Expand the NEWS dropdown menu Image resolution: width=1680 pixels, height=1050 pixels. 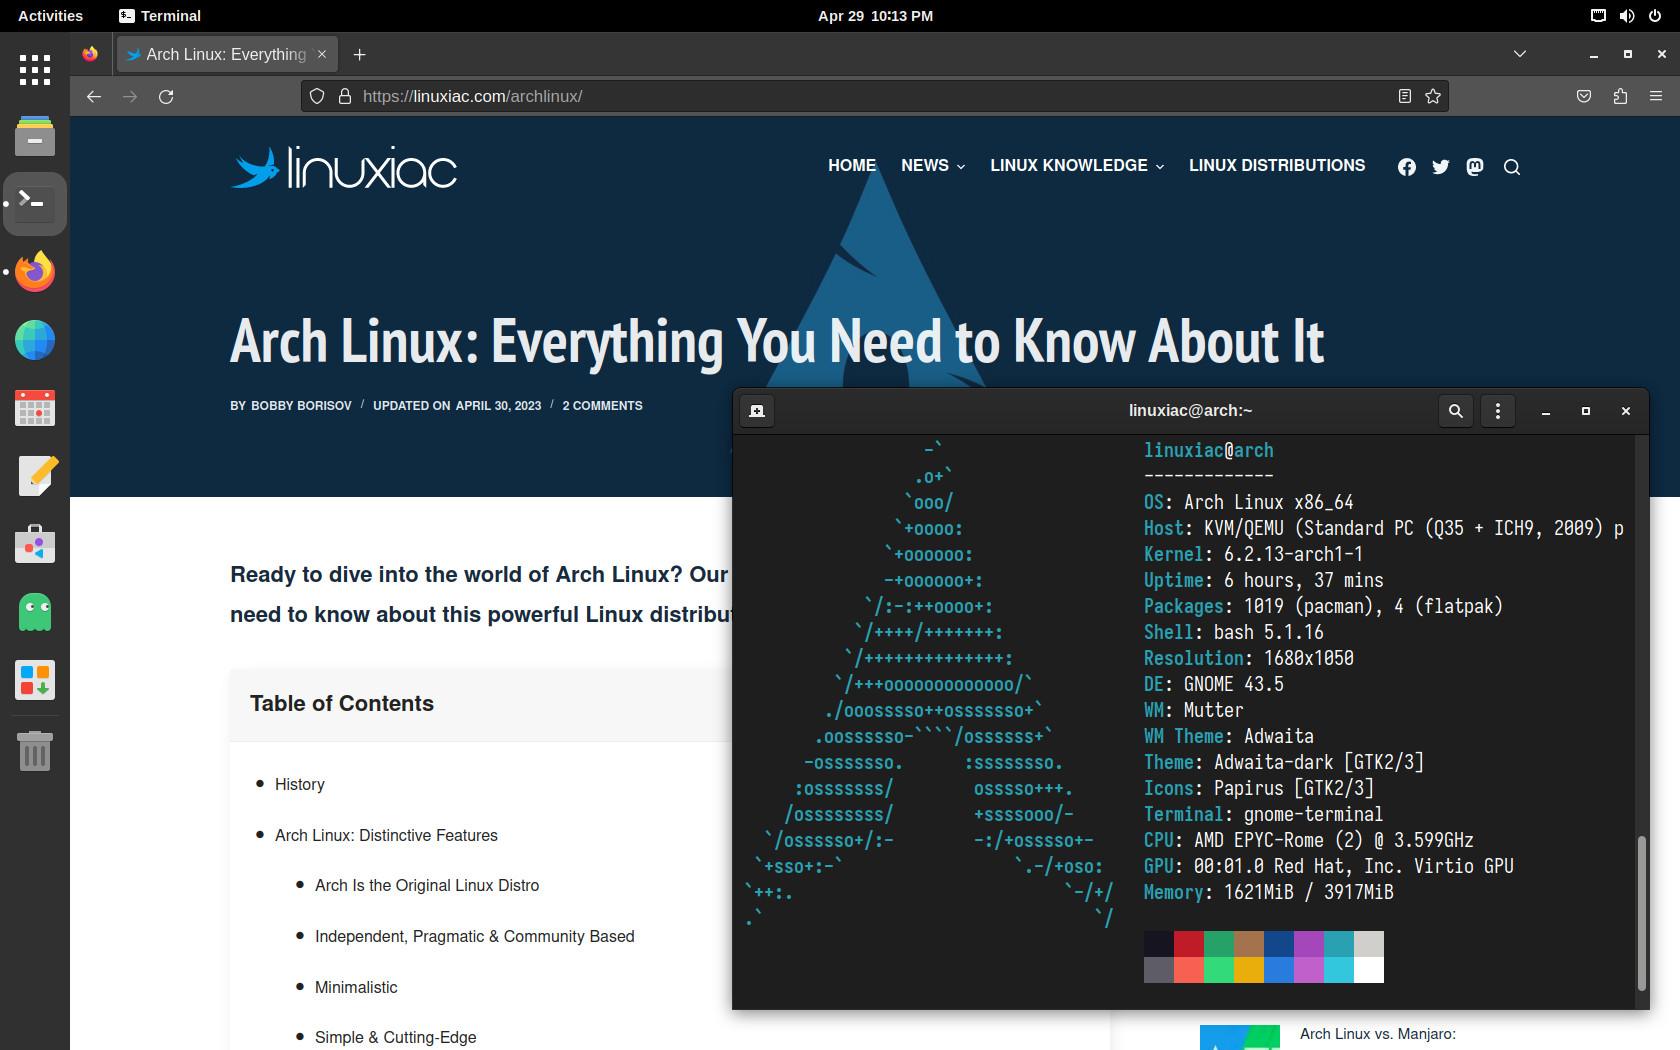click(932, 166)
